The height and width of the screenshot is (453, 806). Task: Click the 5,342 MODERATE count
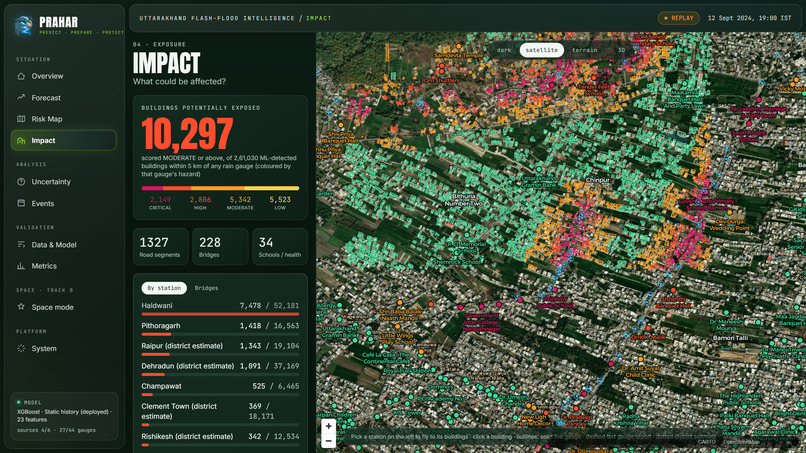point(240,200)
